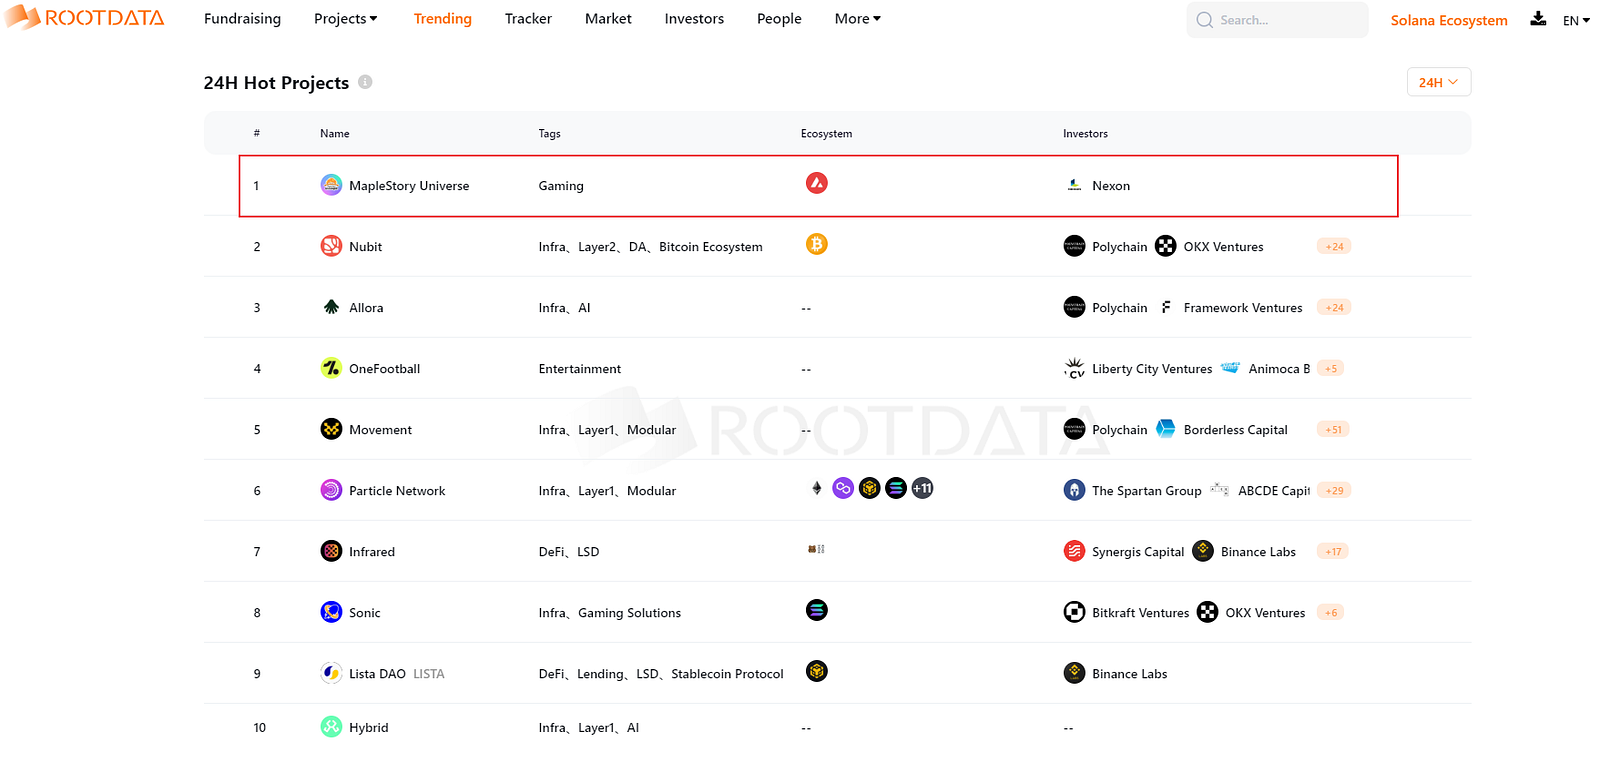Click the download icon in top bar
This screenshot has height=771, width=1600.
(1538, 18)
